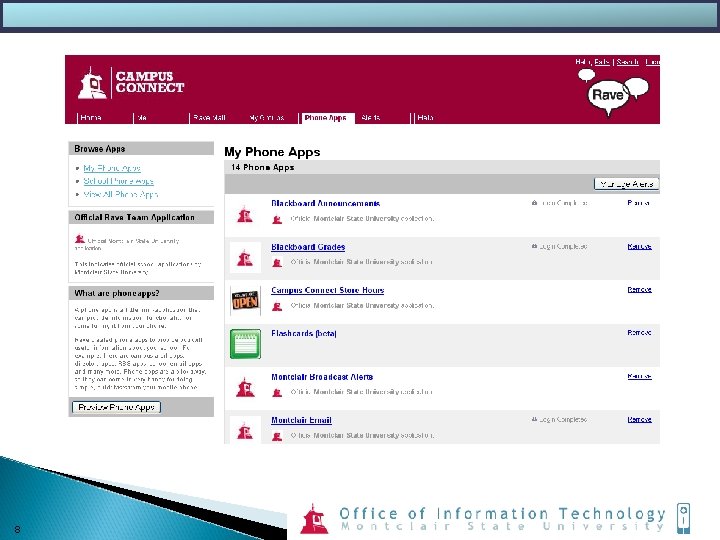720x540 pixels.
Task: Remove the Montclair Email app
Action: (639, 420)
